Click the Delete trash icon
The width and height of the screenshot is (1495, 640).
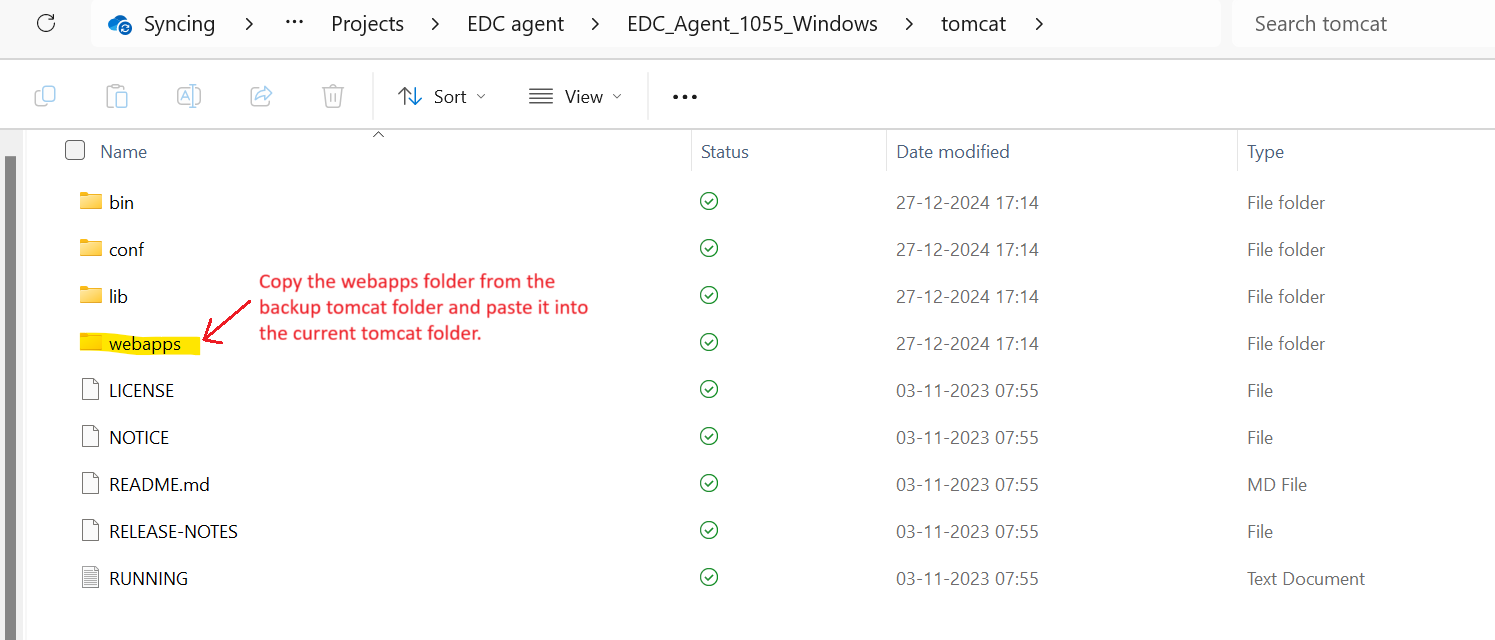(333, 96)
